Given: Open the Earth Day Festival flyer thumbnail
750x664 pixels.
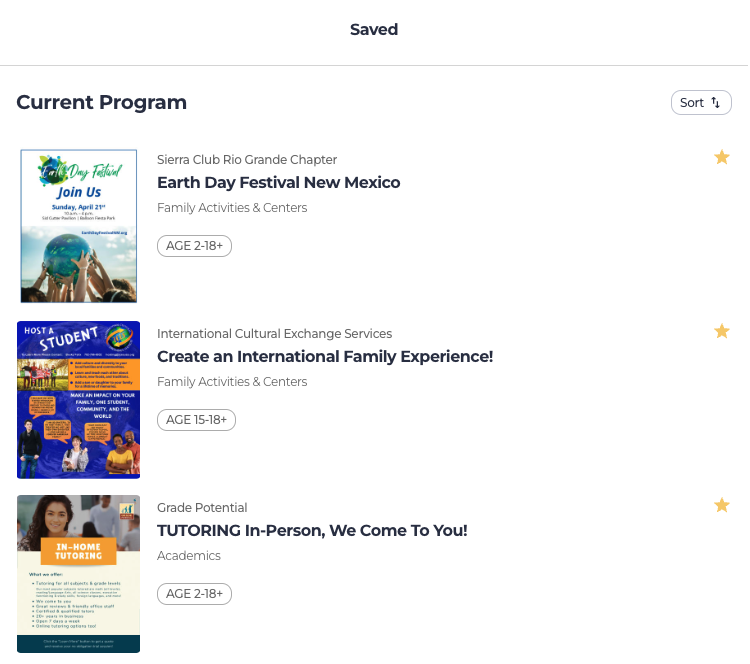Looking at the screenshot, I should [79, 226].
